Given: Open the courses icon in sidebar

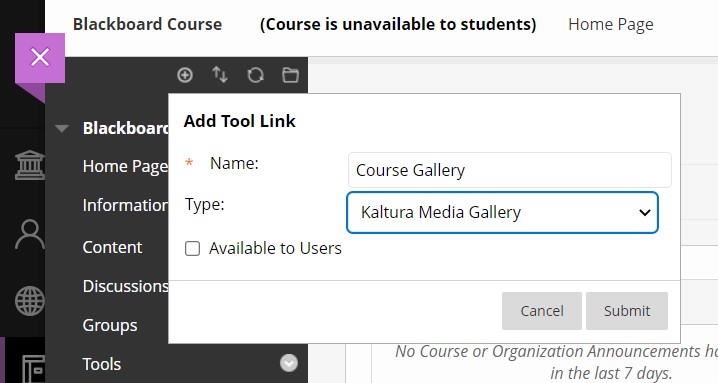Looking at the screenshot, I should pos(33,368).
